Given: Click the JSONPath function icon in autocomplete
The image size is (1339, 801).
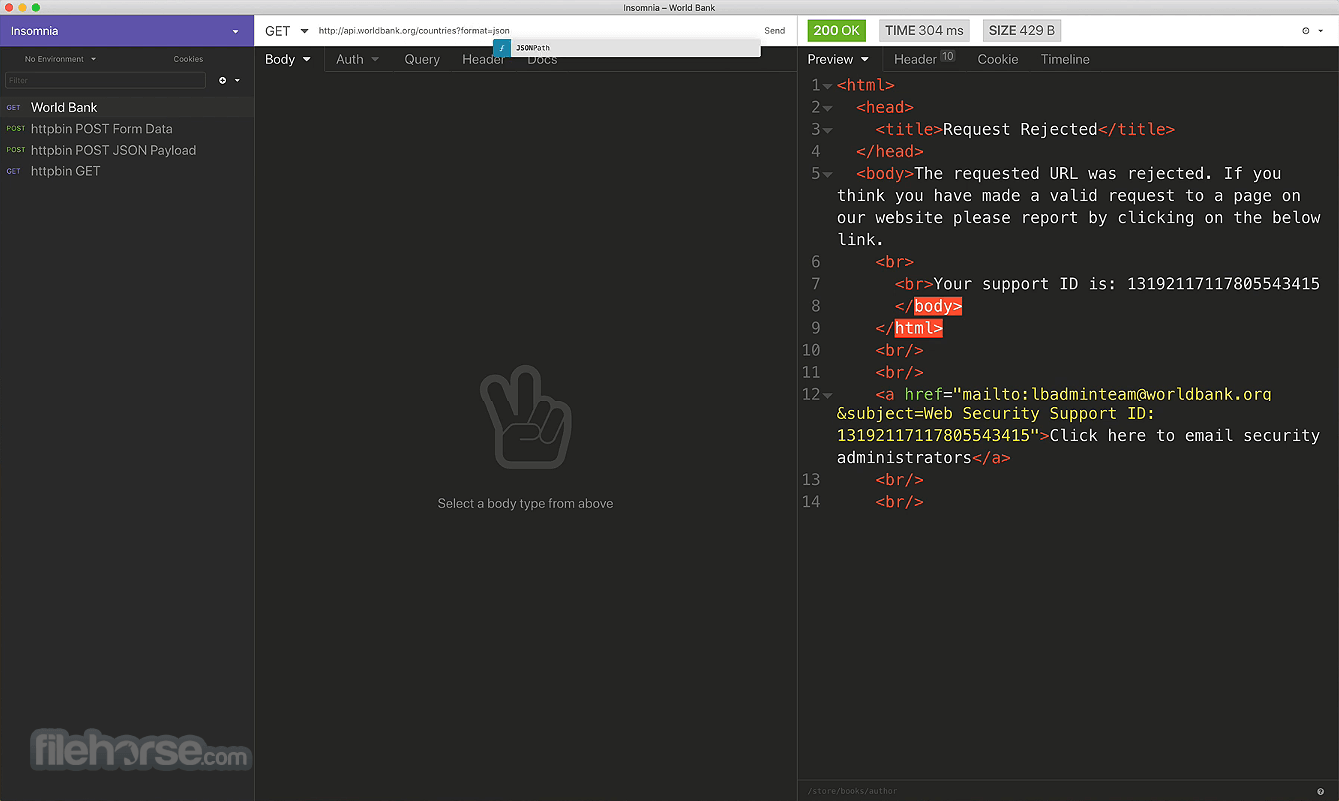Looking at the screenshot, I should [x=502, y=47].
